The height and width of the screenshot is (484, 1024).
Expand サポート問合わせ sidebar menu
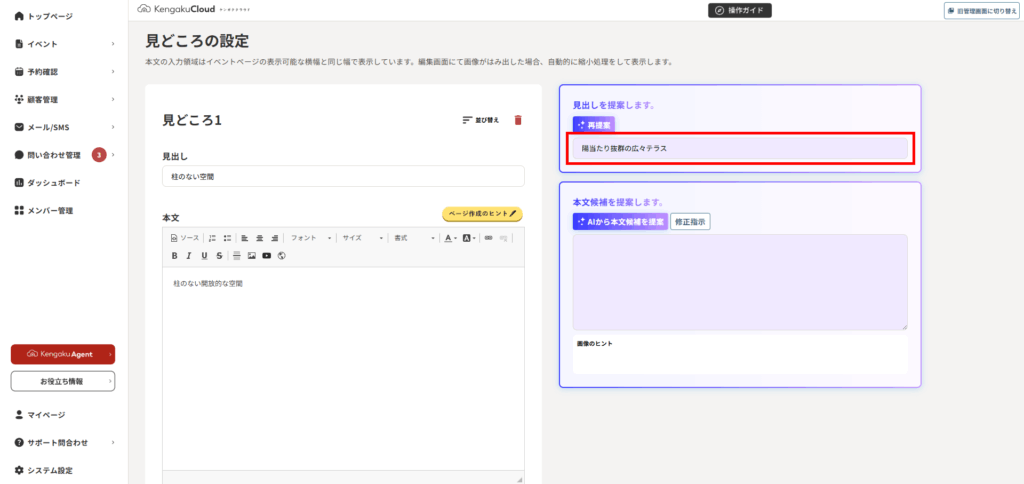pyautogui.click(x=63, y=442)
